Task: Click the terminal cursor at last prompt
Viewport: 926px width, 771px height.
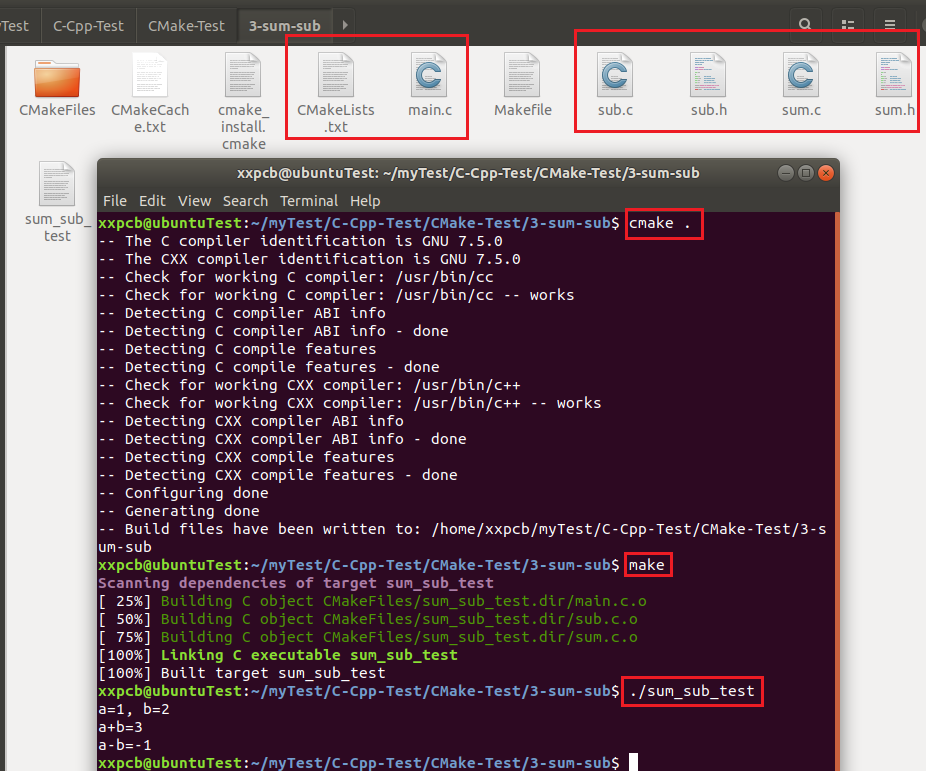Action: 633,763
